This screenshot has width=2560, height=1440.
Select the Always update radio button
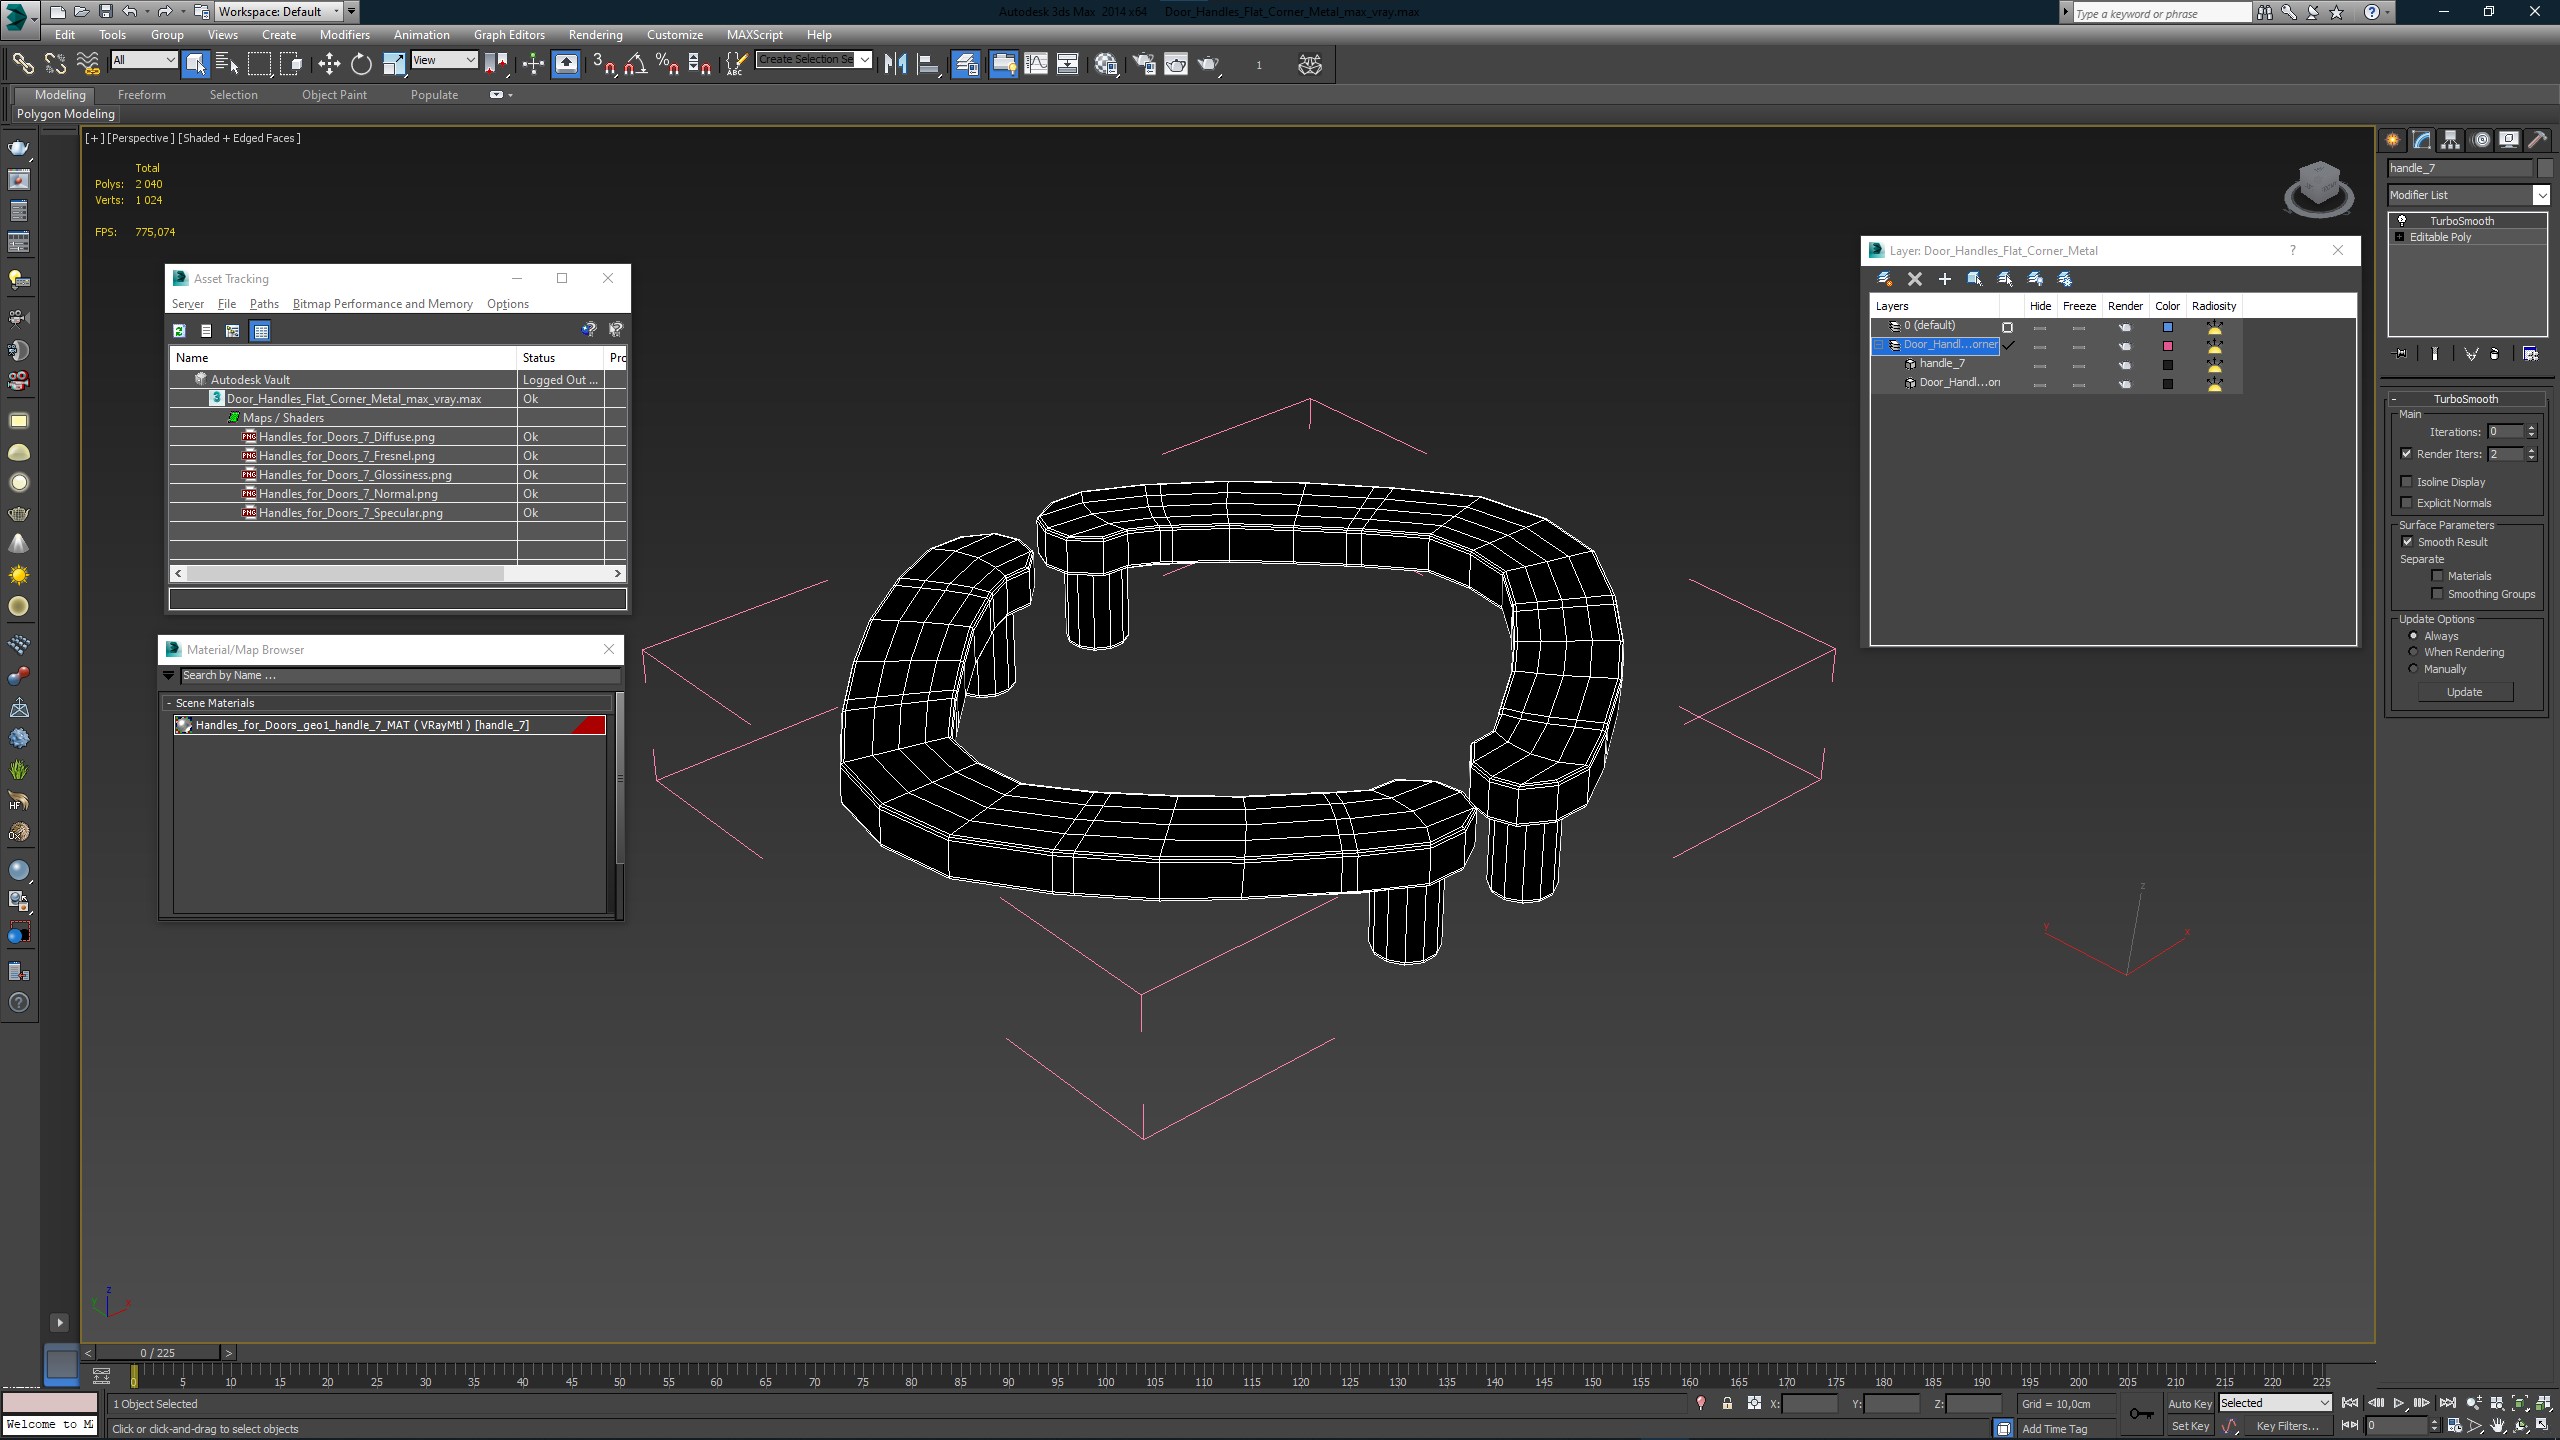coord(2413,636)
